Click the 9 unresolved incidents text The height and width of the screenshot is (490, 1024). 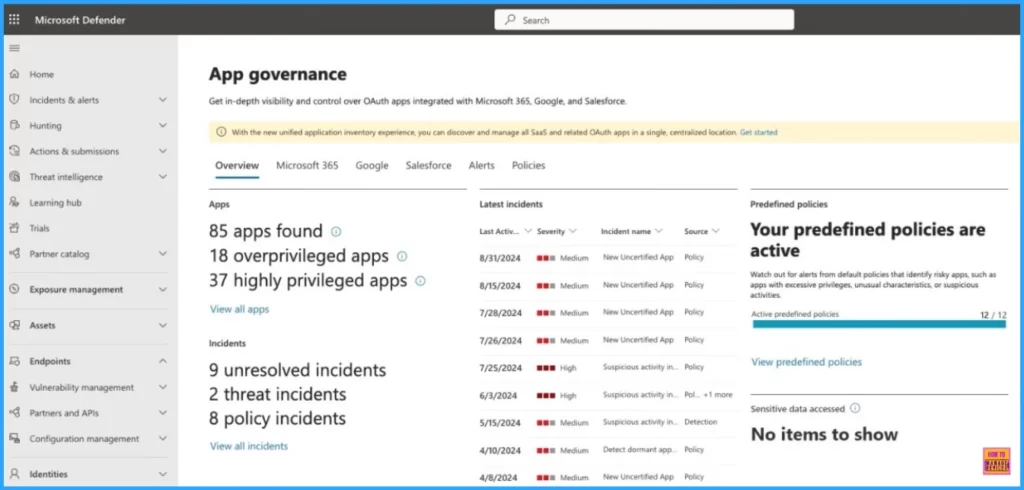coord(298,370)
